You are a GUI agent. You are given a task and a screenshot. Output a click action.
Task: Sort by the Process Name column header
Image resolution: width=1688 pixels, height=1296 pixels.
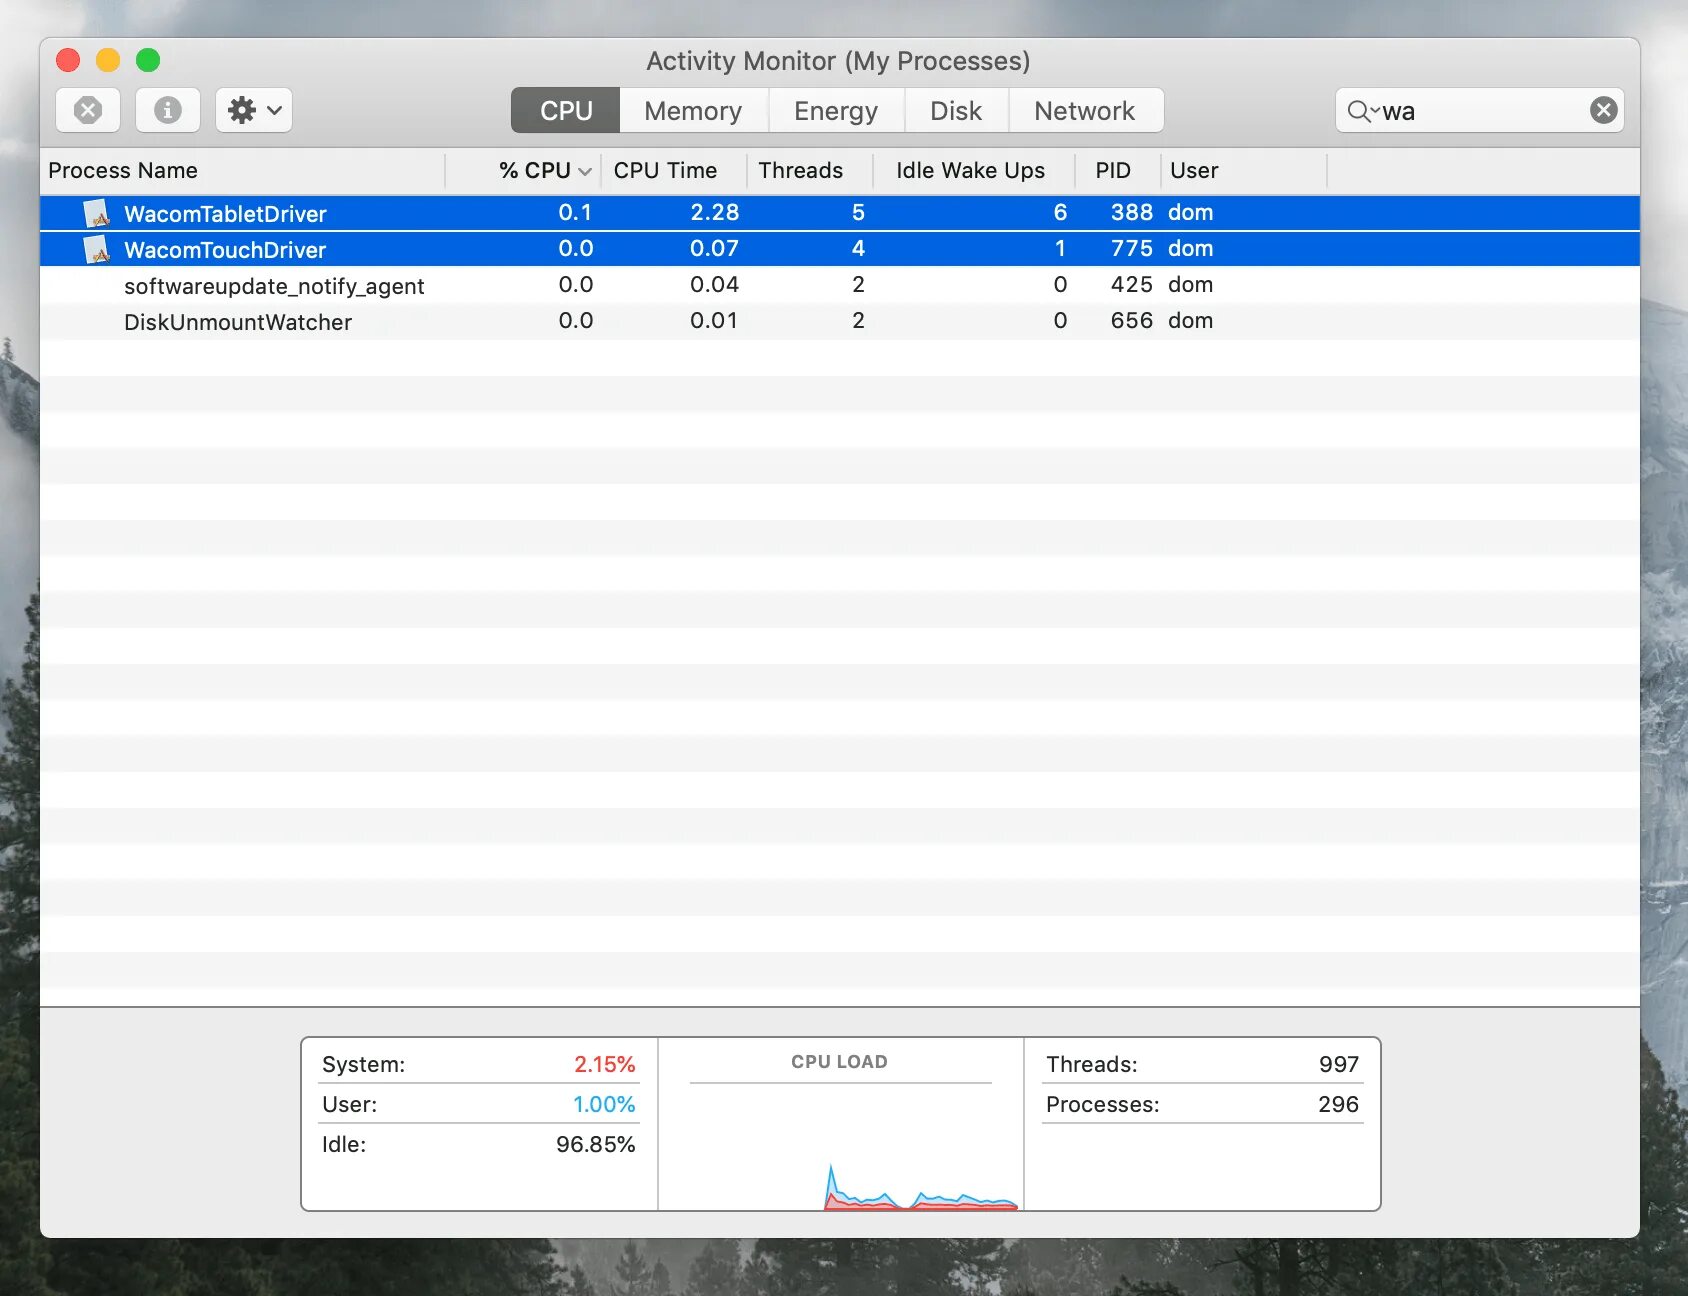pyautogui.click(x=243, y=171)
